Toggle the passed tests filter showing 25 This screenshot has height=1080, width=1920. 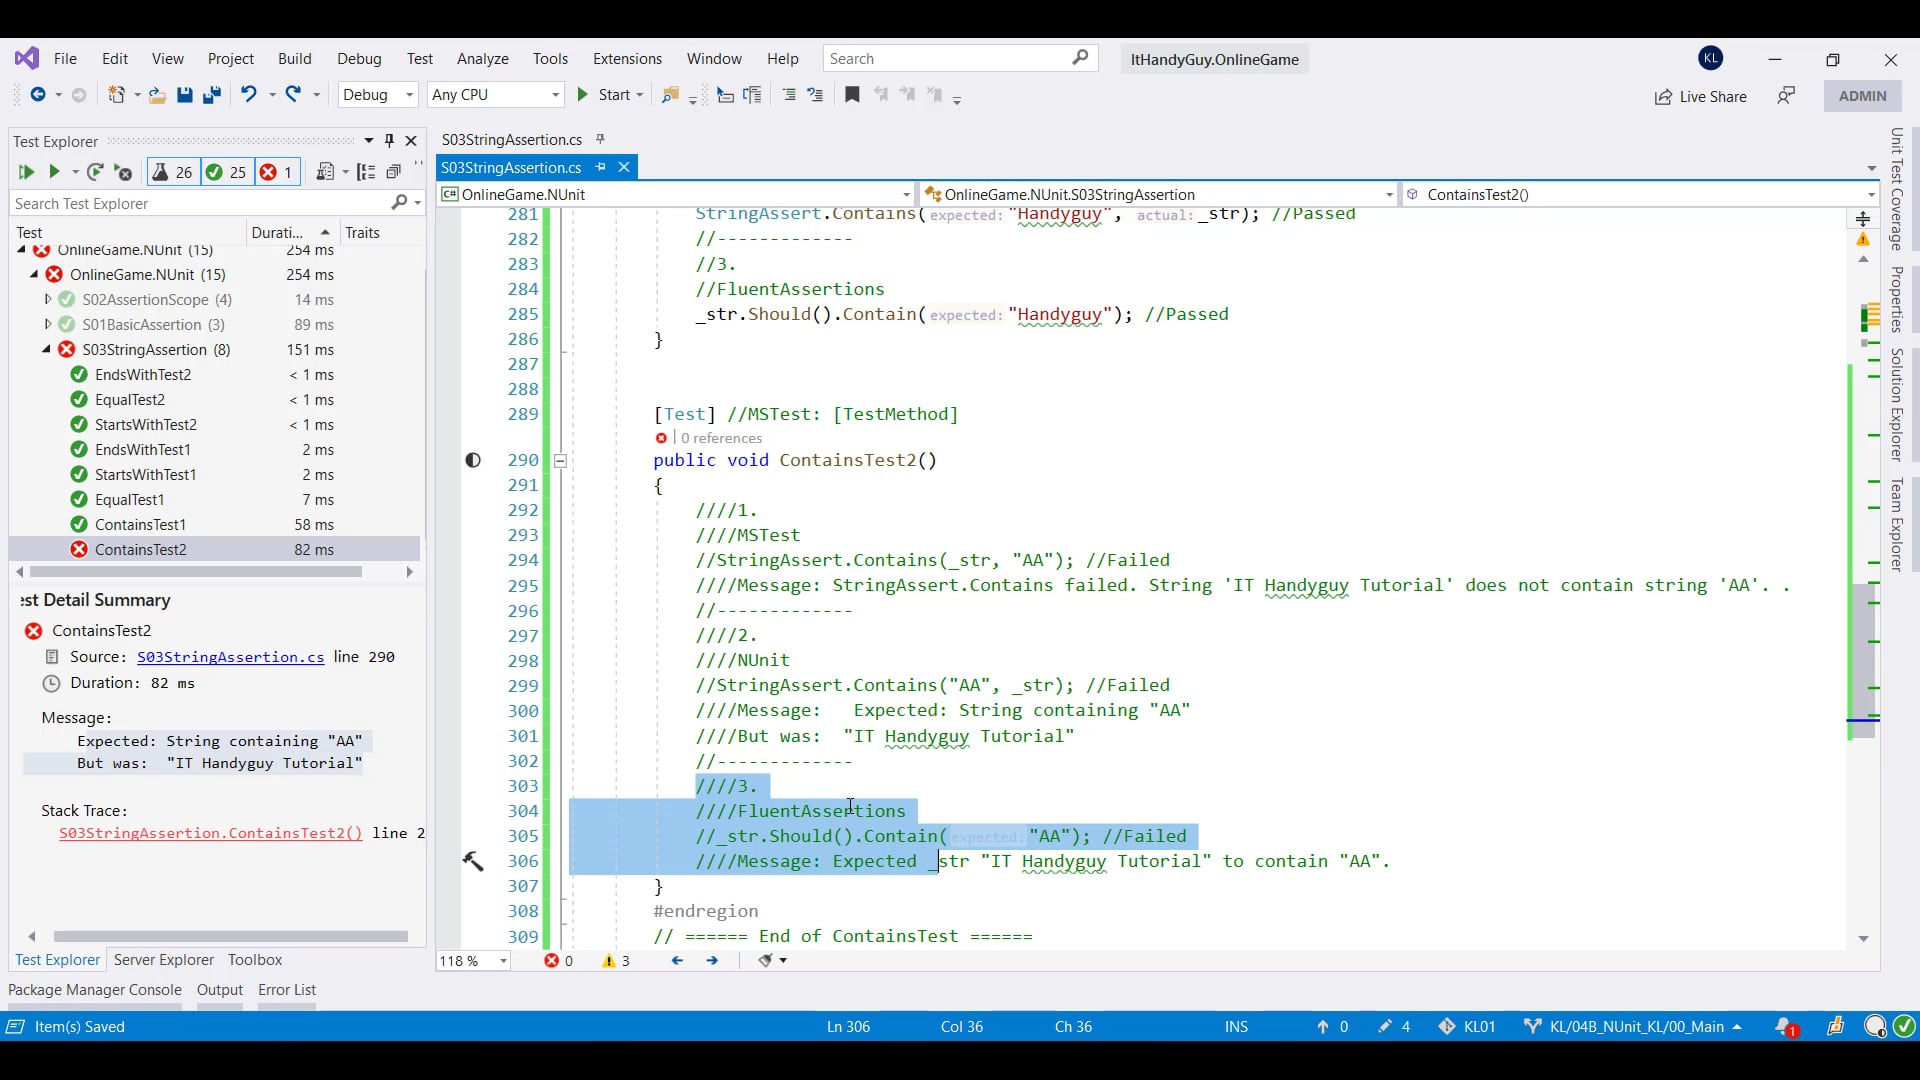point(226,172)
